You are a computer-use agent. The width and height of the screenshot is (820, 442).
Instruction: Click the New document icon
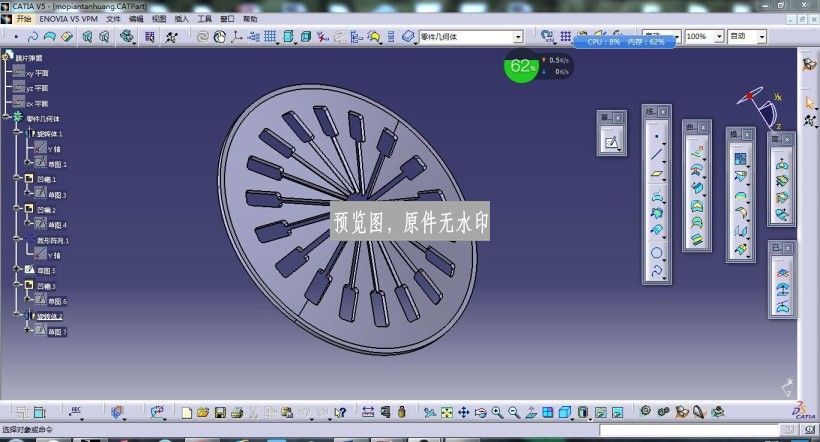tap(186, 413)
